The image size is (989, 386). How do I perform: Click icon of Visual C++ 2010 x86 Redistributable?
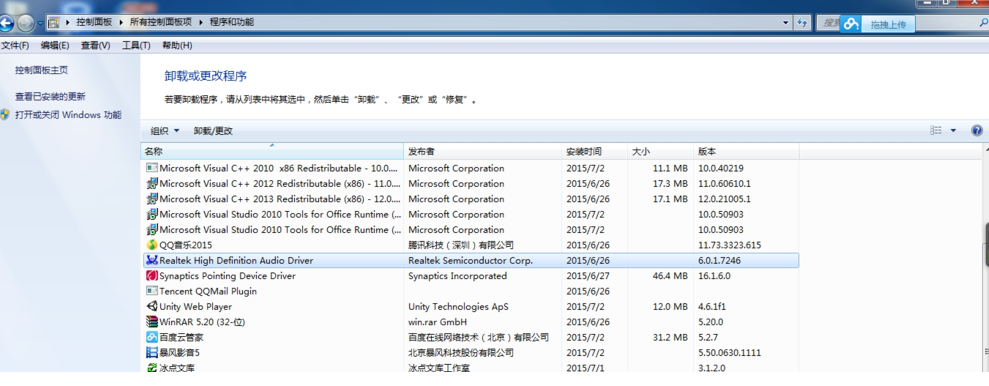(x=151, y=168)
